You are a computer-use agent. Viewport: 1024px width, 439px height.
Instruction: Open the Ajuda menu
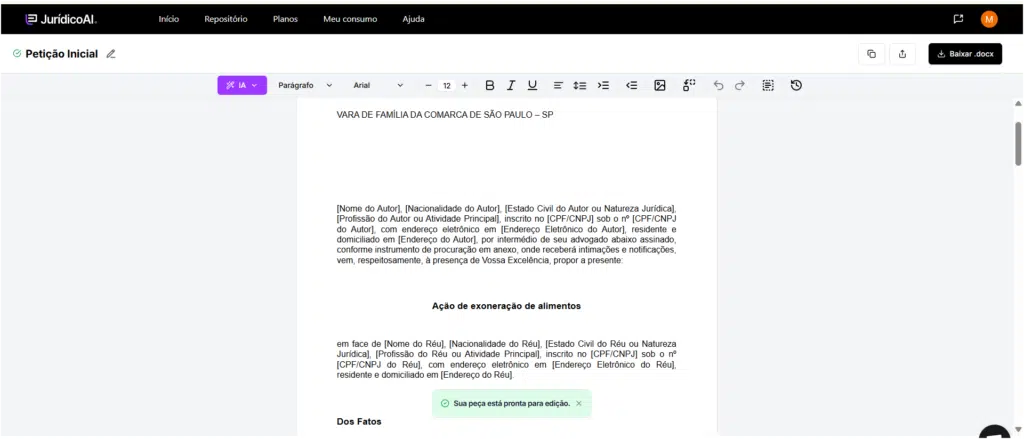click(x=413, y=19)
